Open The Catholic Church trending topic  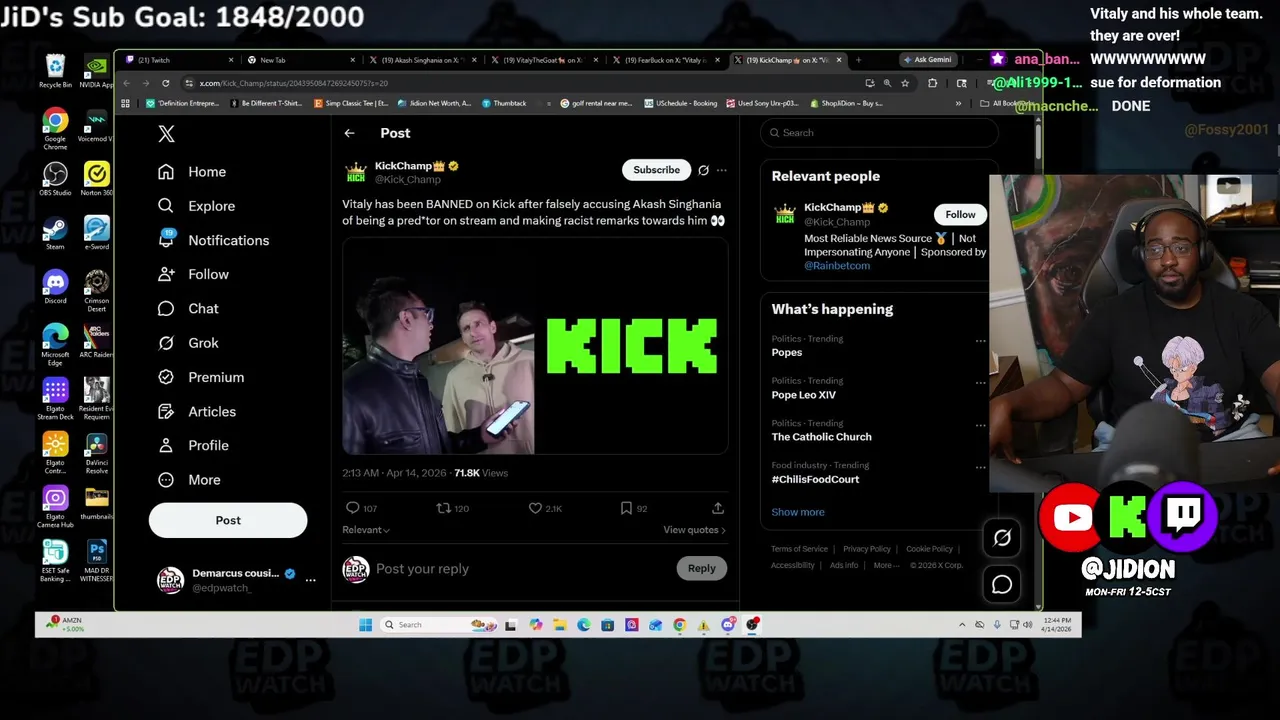(821, 437)
